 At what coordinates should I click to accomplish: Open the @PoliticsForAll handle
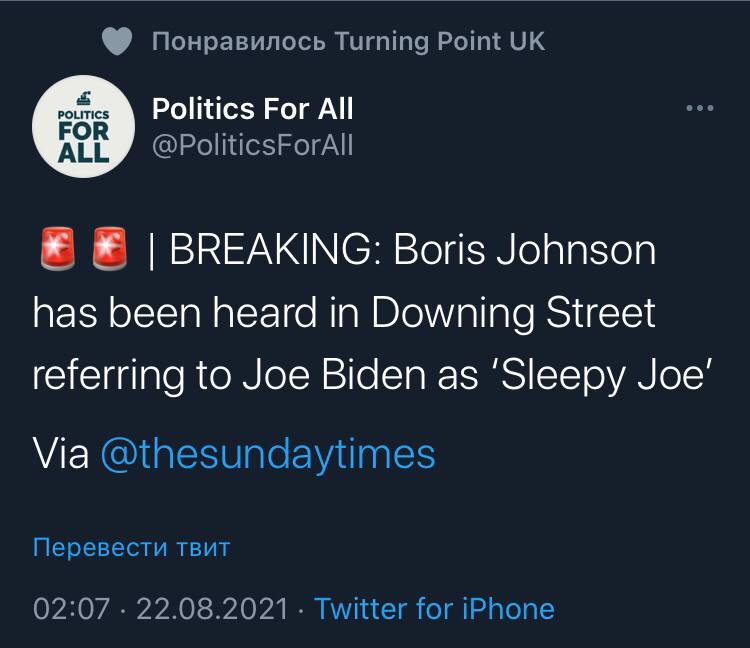(251, 146)
